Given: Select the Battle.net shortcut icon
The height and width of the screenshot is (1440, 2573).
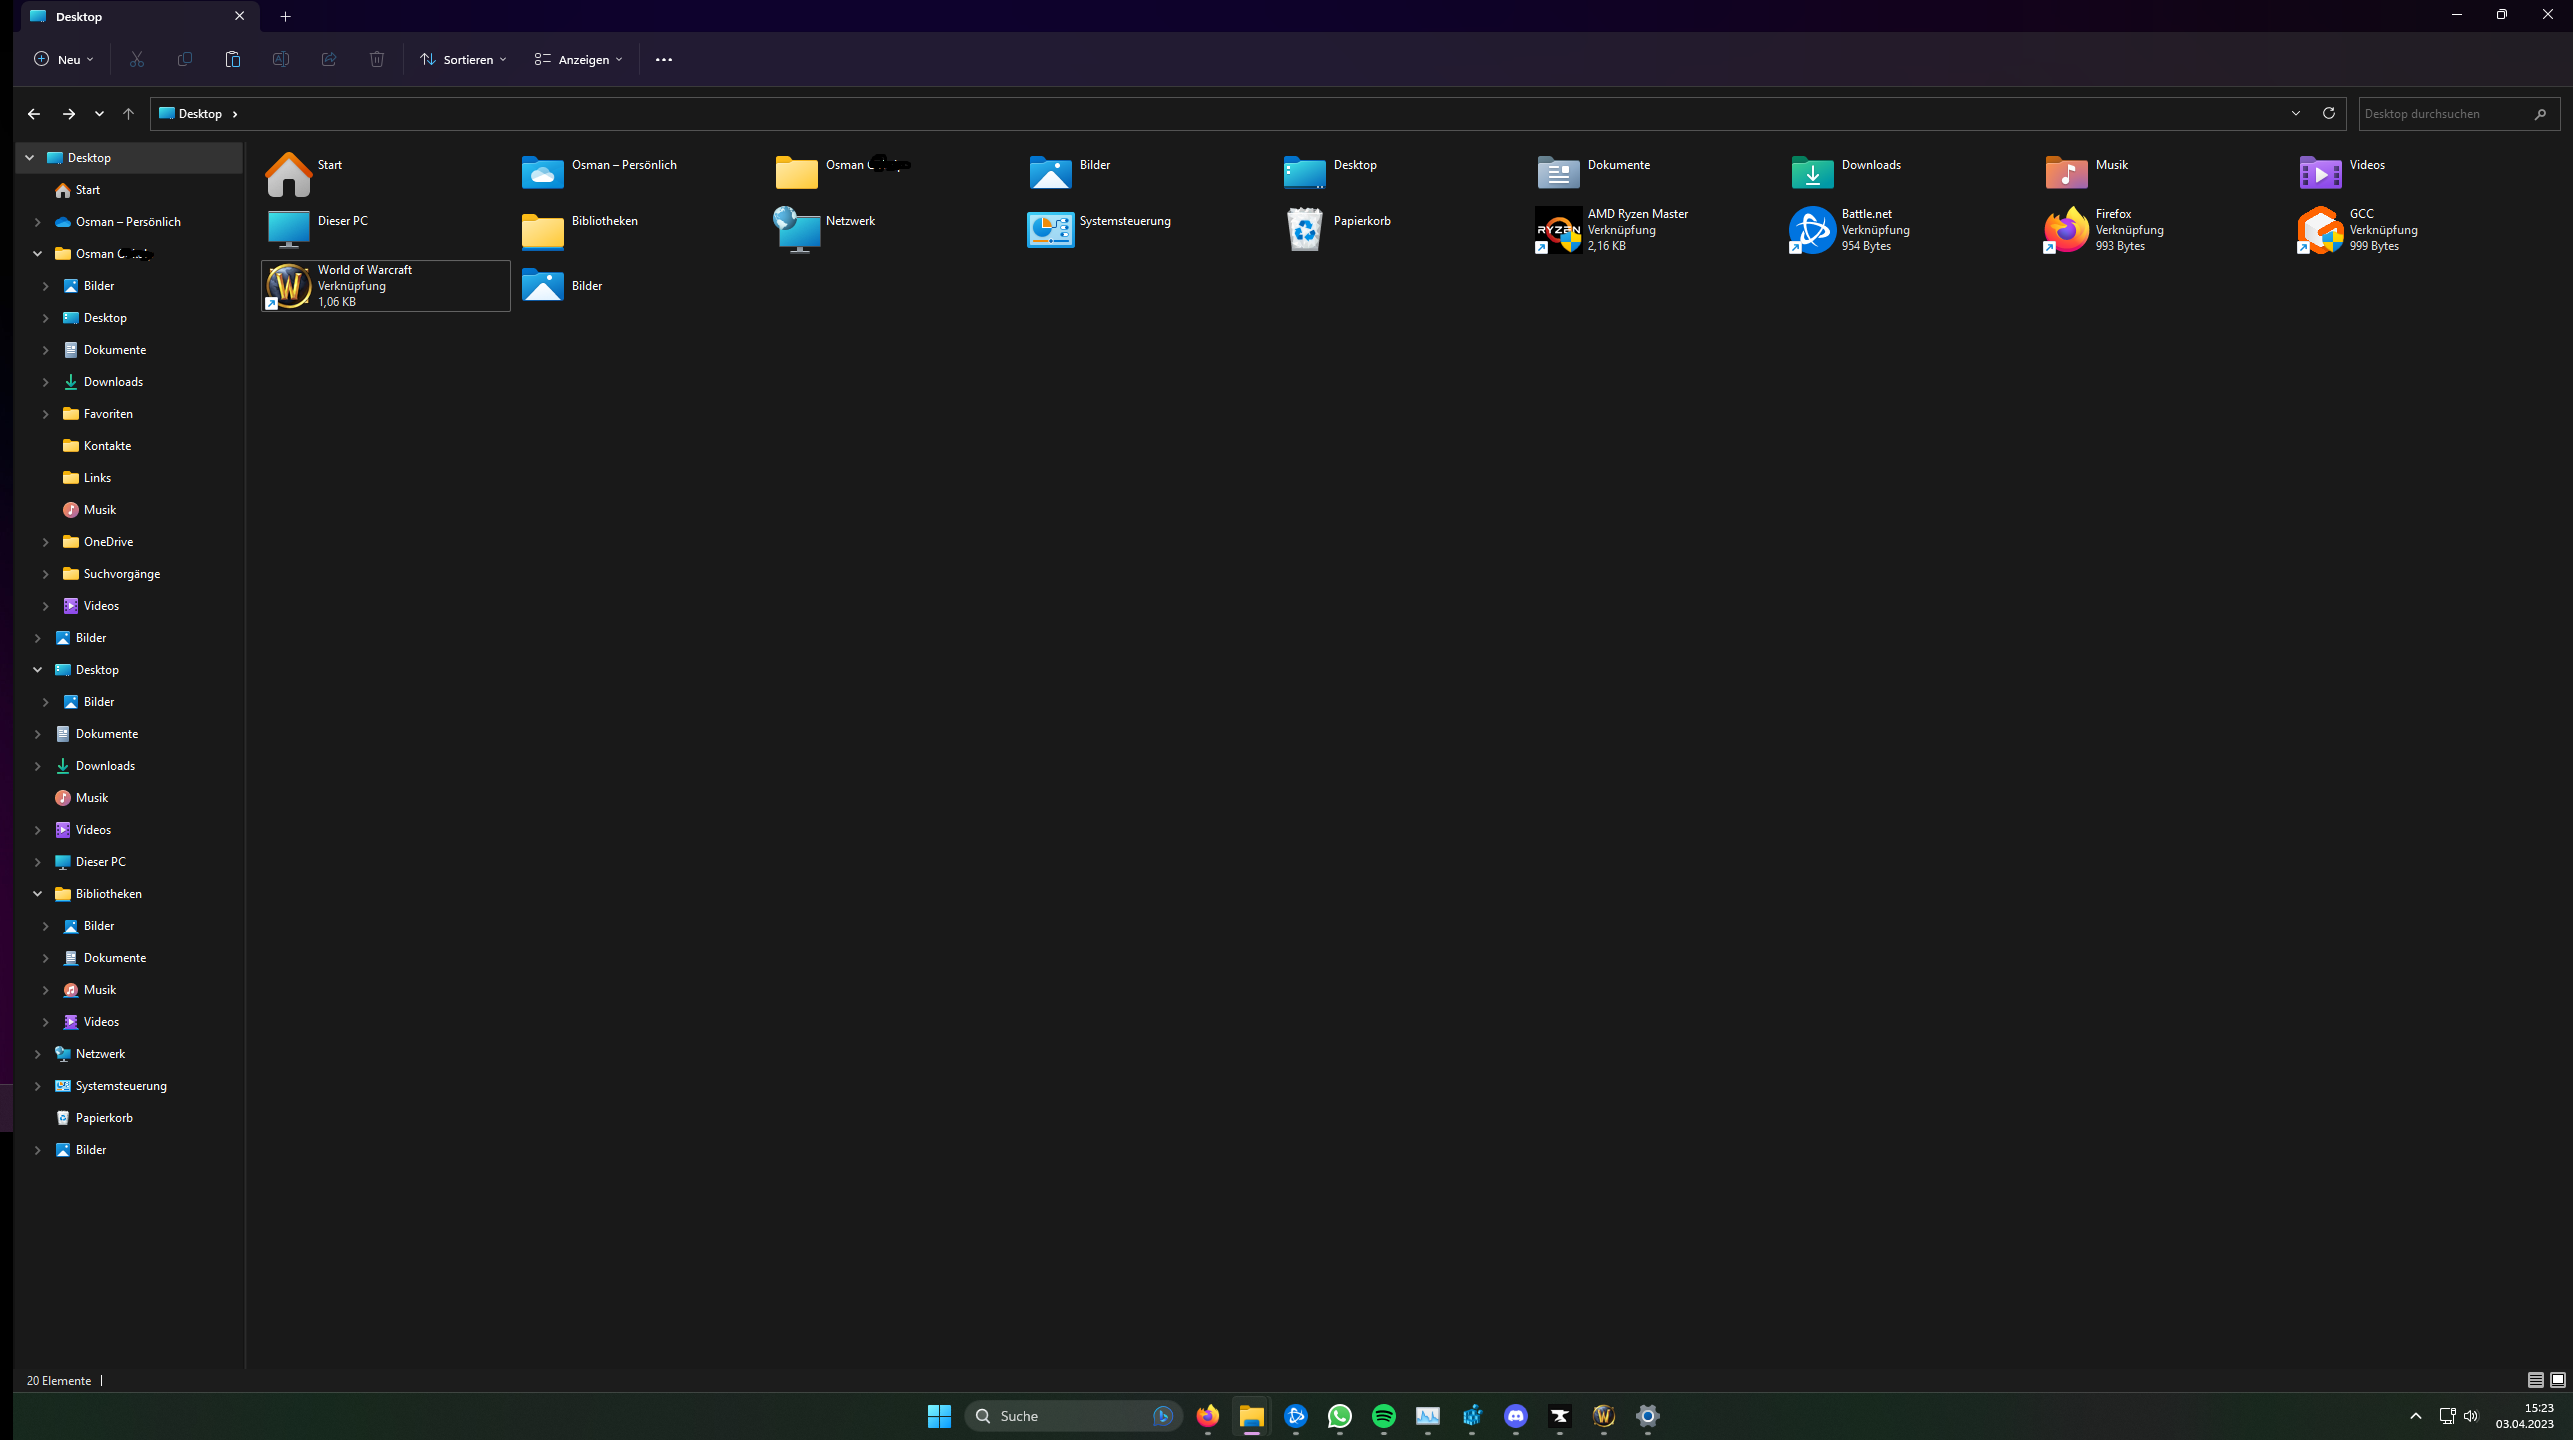Looking at the screenshot, I should 1812,230.
